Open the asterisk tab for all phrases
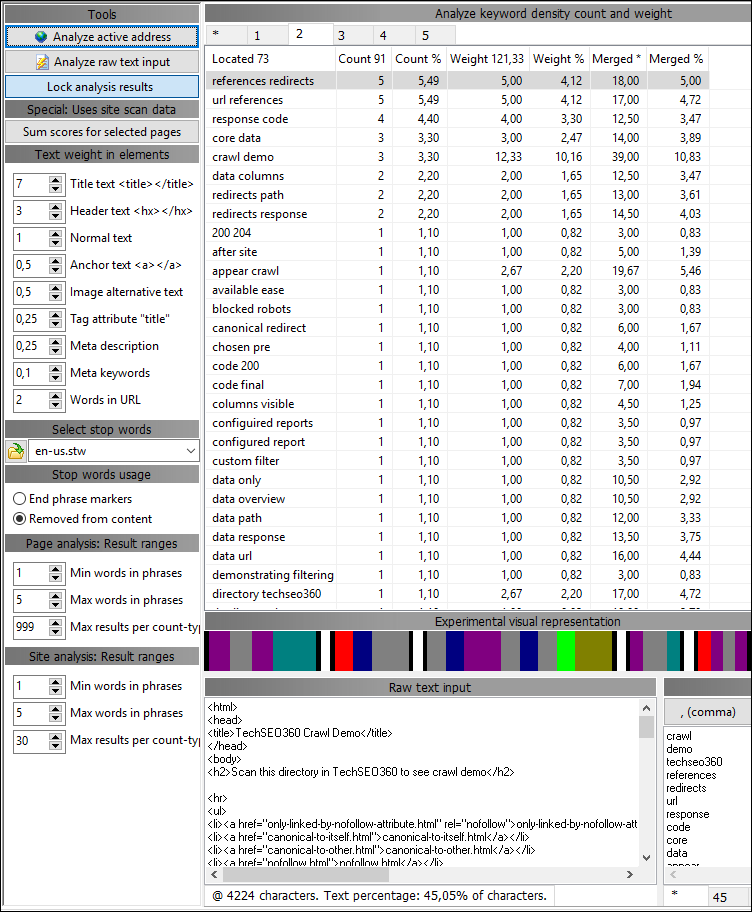The height and width of the screenshot is (912, 752). click(x=216, y=36)
